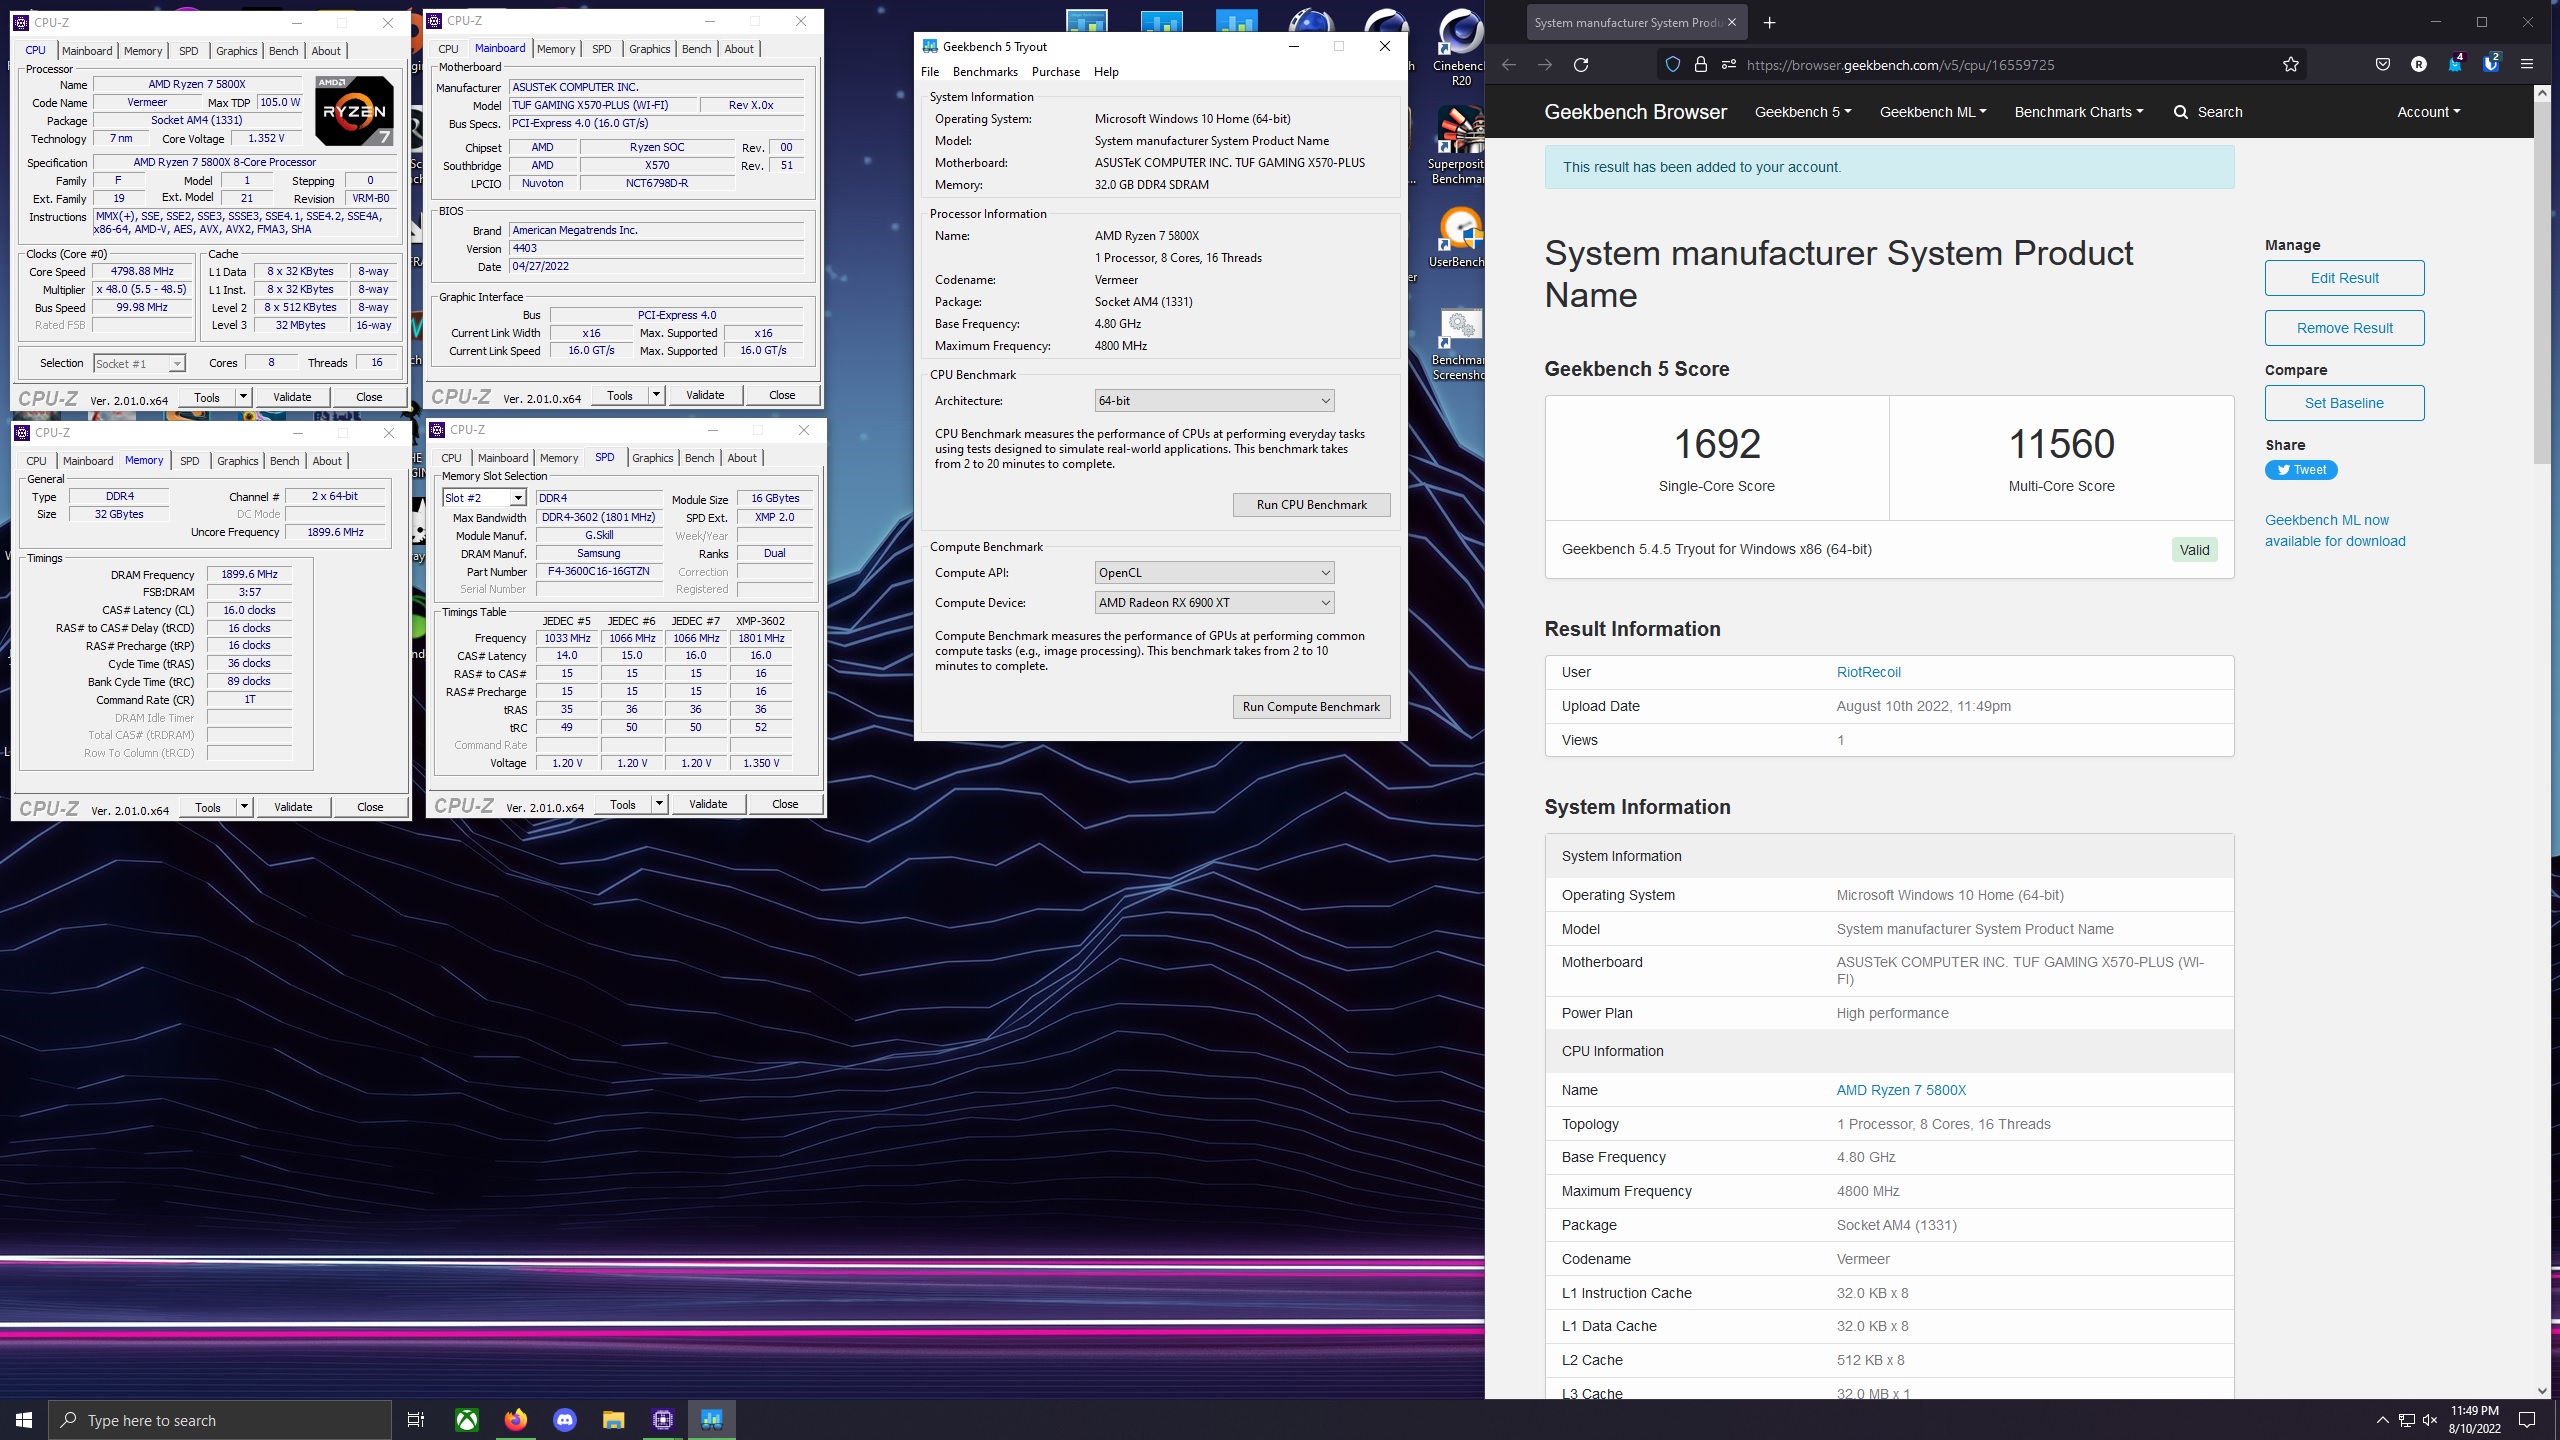Open the Architecture 64-bit dropdown
Screen dimensions: 2560x1440
click(1214, 401)
